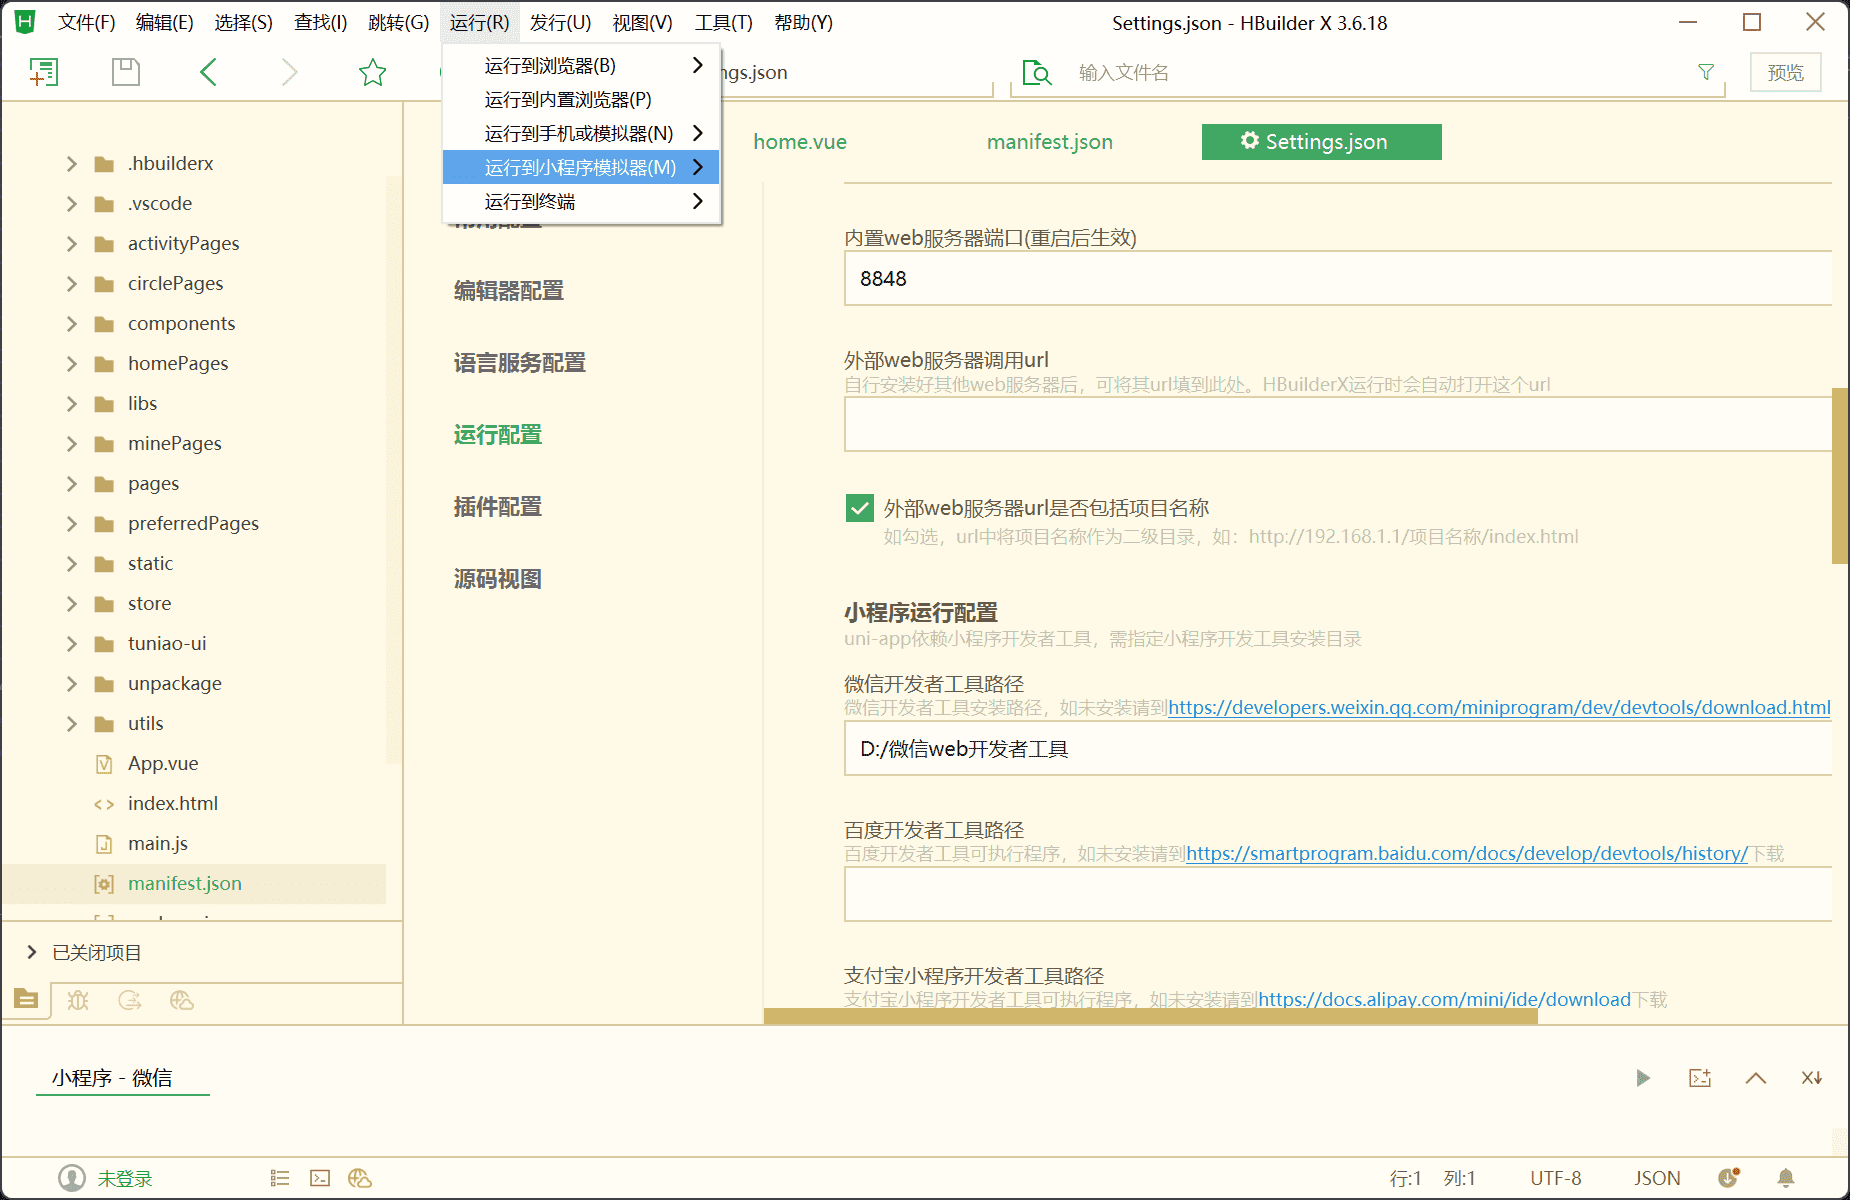This screenshot has height=1200, width=1850.
Task: Expand the .vscode folder
Action: [x=71, y=204]
